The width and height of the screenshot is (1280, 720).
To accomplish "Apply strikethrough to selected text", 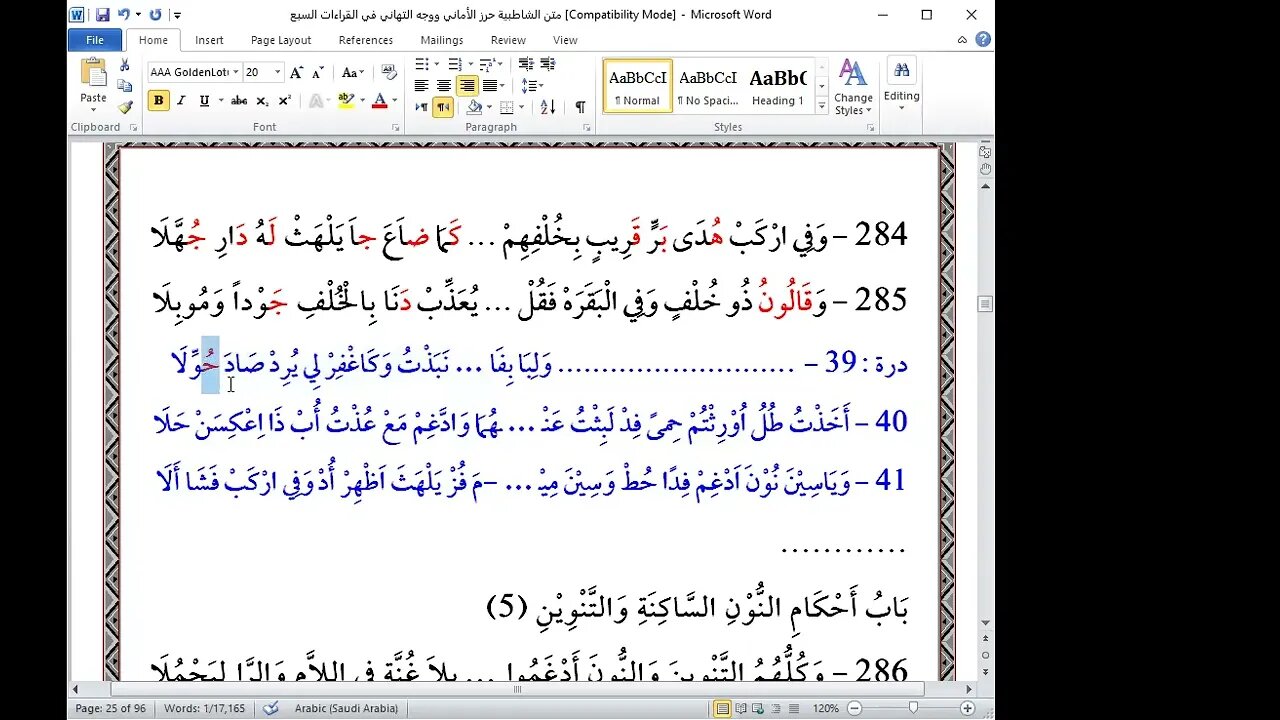I will click(239, 101).
